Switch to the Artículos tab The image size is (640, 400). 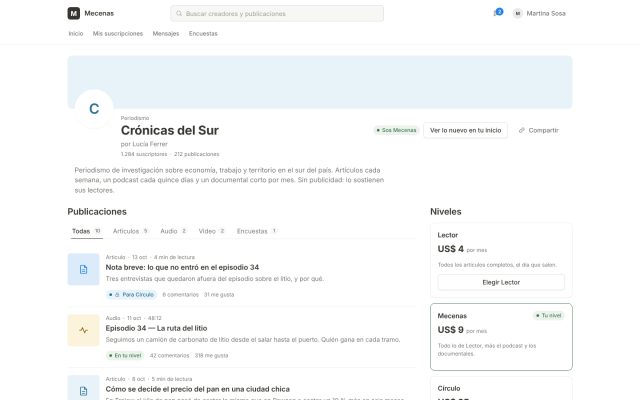click(x=130, y=231)
